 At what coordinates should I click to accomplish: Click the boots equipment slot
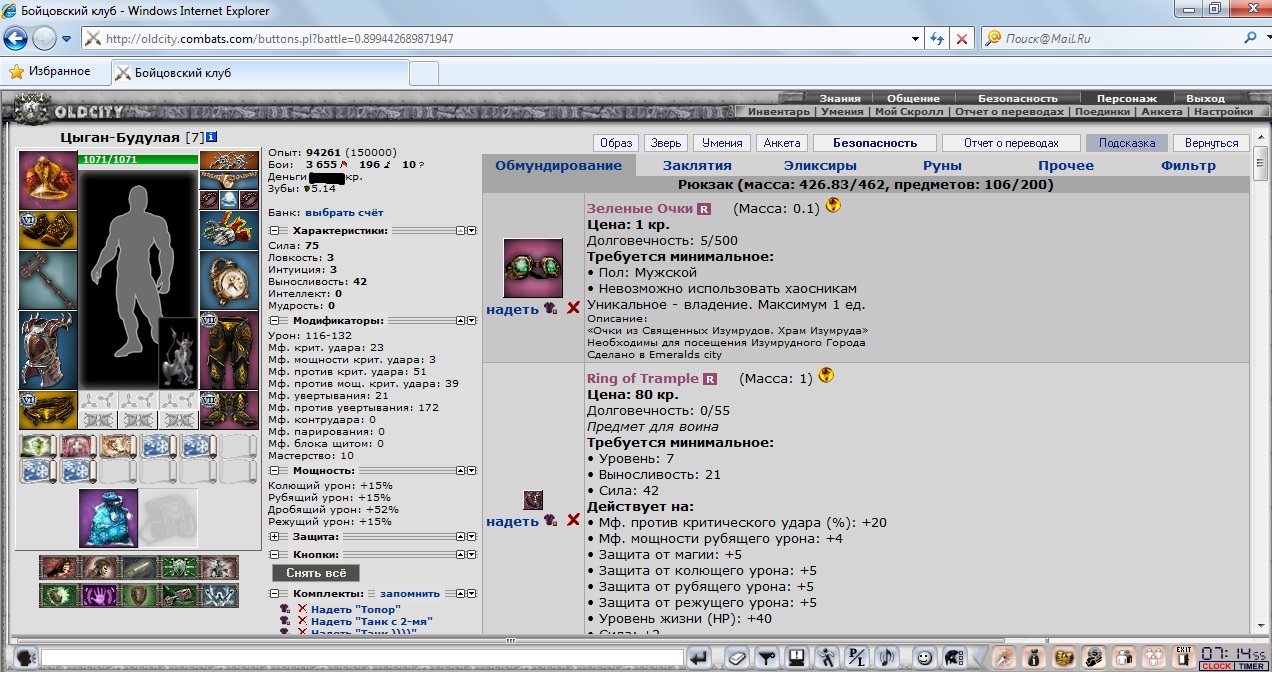tap(229, 410)
